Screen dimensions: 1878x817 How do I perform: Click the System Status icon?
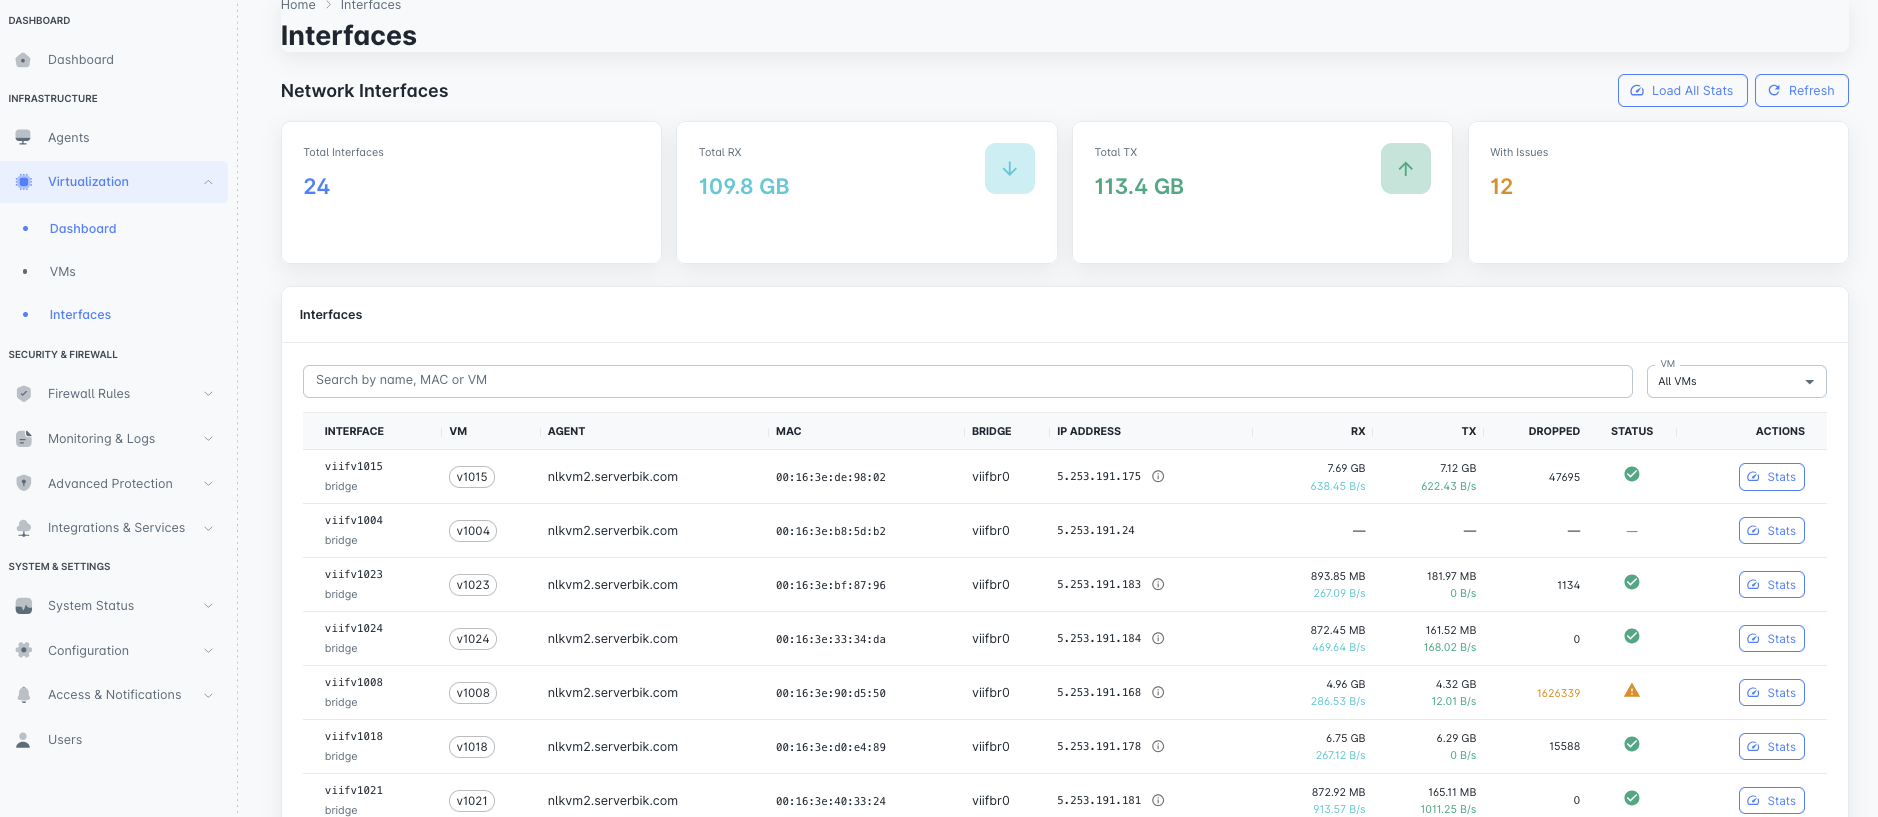pos(23,606)
